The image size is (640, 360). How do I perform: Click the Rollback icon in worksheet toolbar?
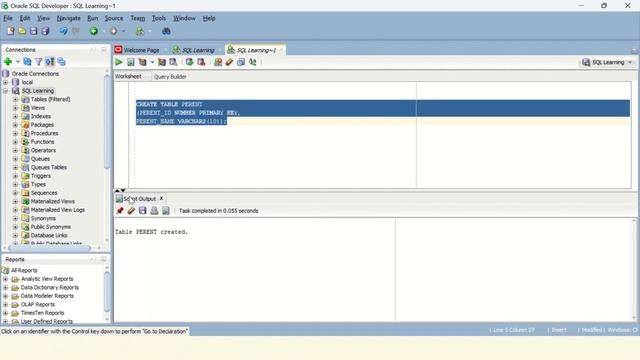201,62
